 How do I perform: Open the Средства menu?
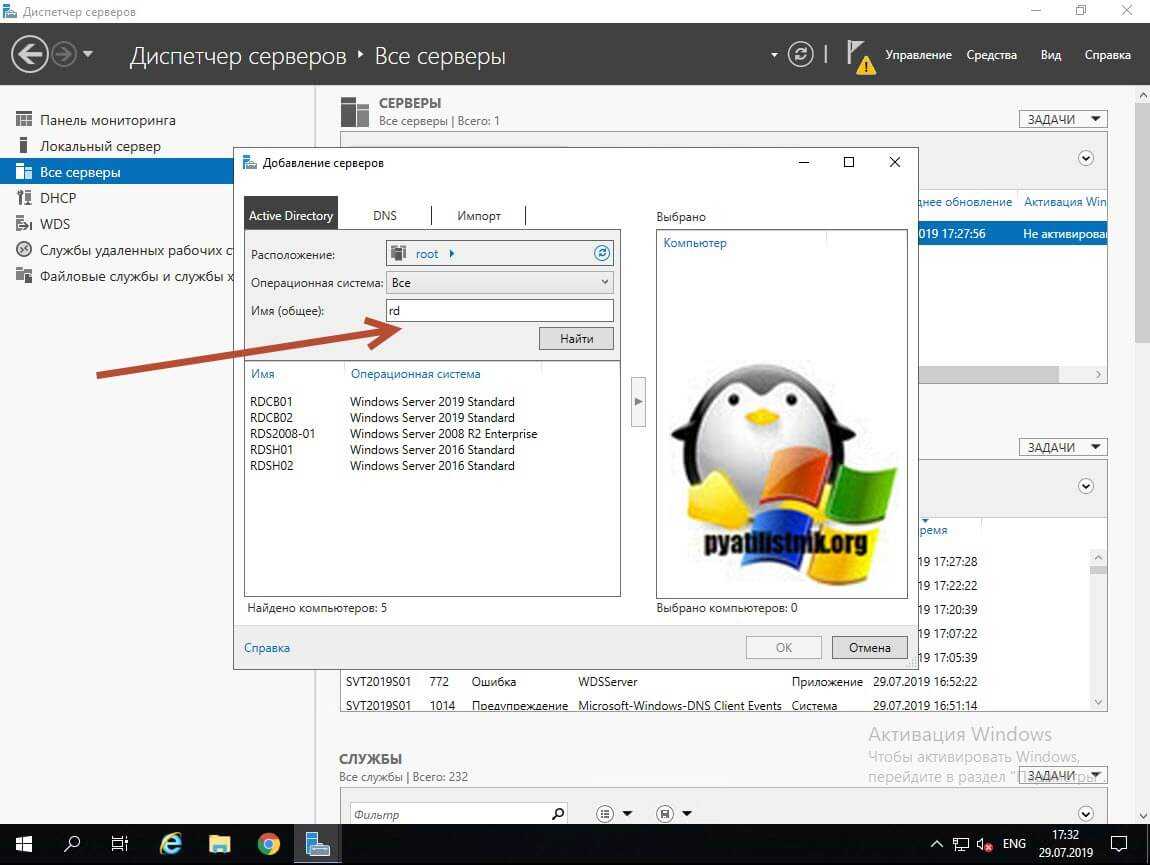[x=991, y=55]
